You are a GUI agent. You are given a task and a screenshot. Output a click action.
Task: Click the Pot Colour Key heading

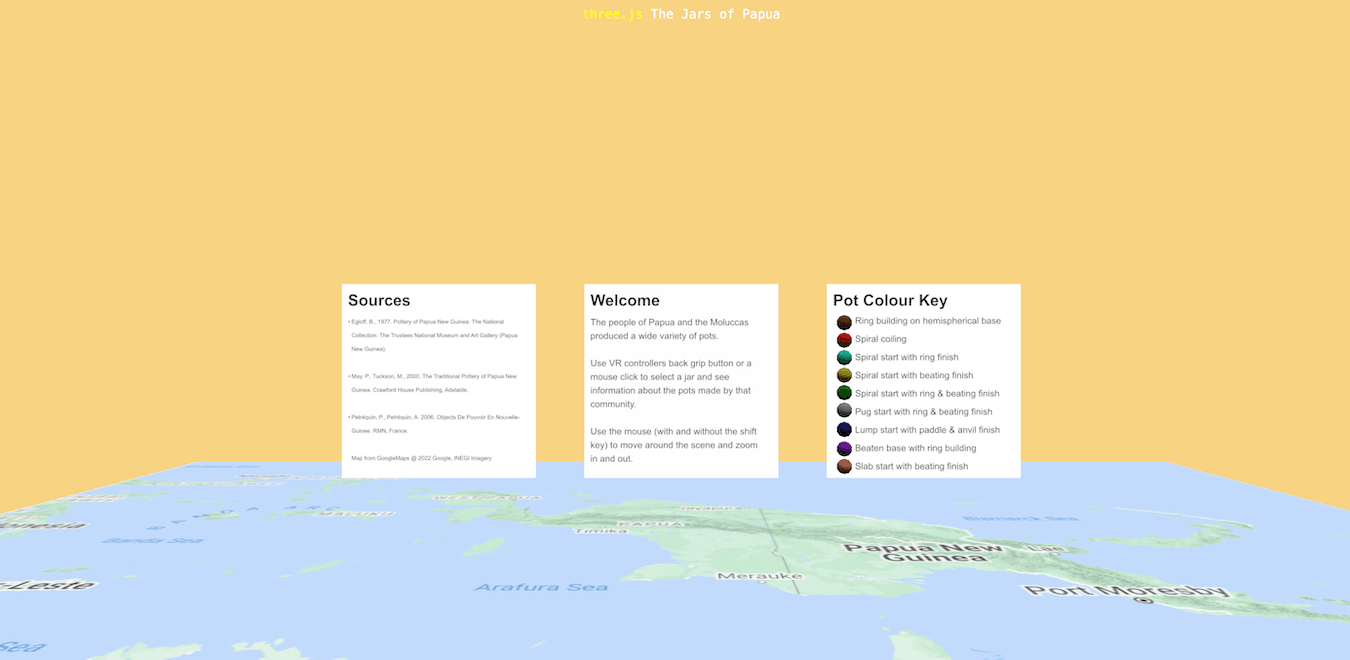click(890, 300)
